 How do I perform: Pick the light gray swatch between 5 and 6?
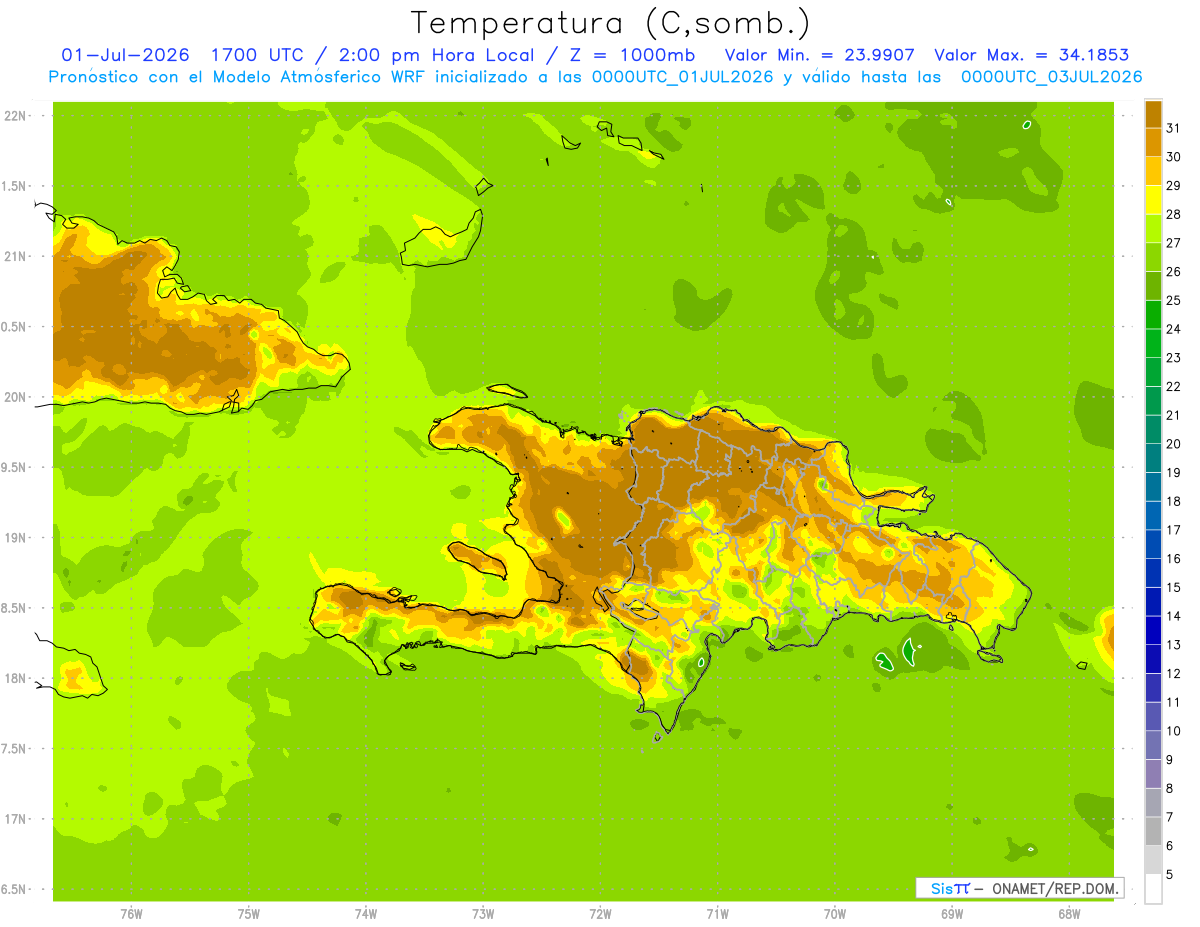(1153, 861)
